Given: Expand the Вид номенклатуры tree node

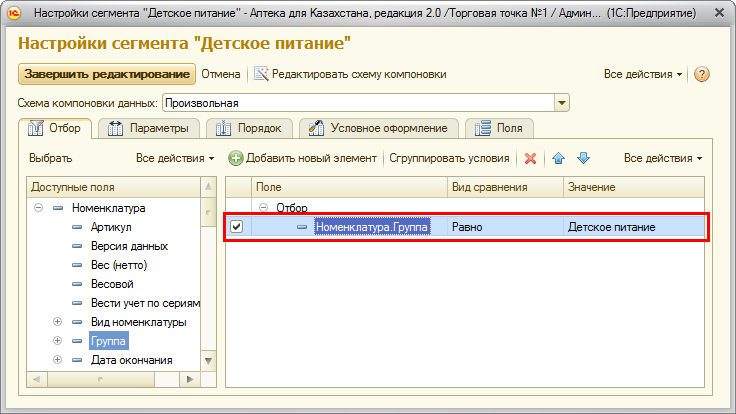Looking at the screenshot, I should [57, 322].
